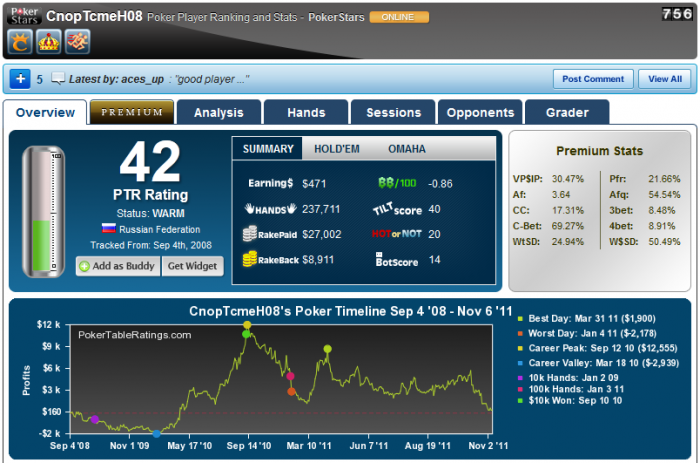The width and height of the screenshot is (700, 463).
Task: Click the Career Valley legend color swatch
Action: 520,363
